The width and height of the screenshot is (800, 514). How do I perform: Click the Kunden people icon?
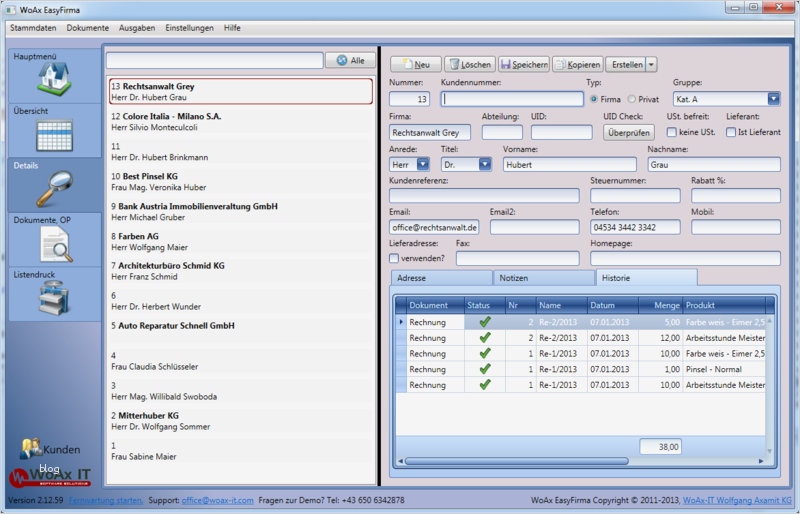click(x=31, y=448)
